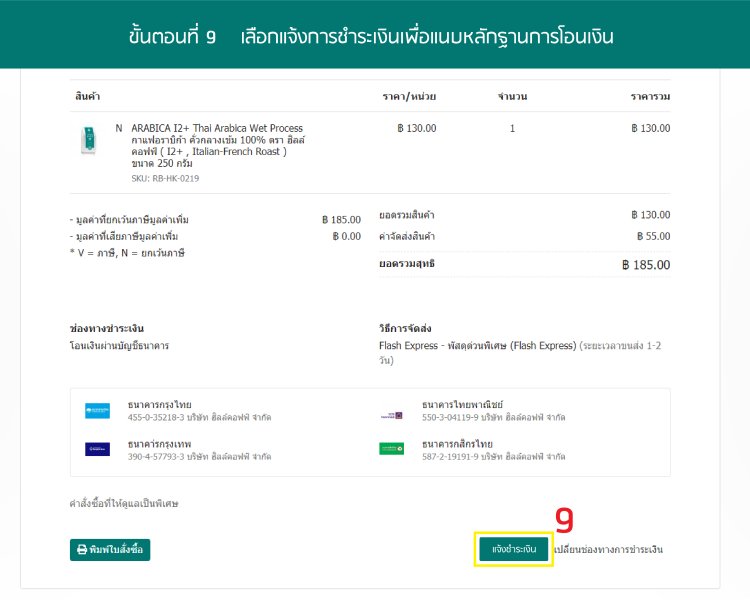The image size is (750, 600).
Task: Click the คำสั่งซื้อที่ให้ดูแลเป็นพิเศษ special order note
Action: 124,503
